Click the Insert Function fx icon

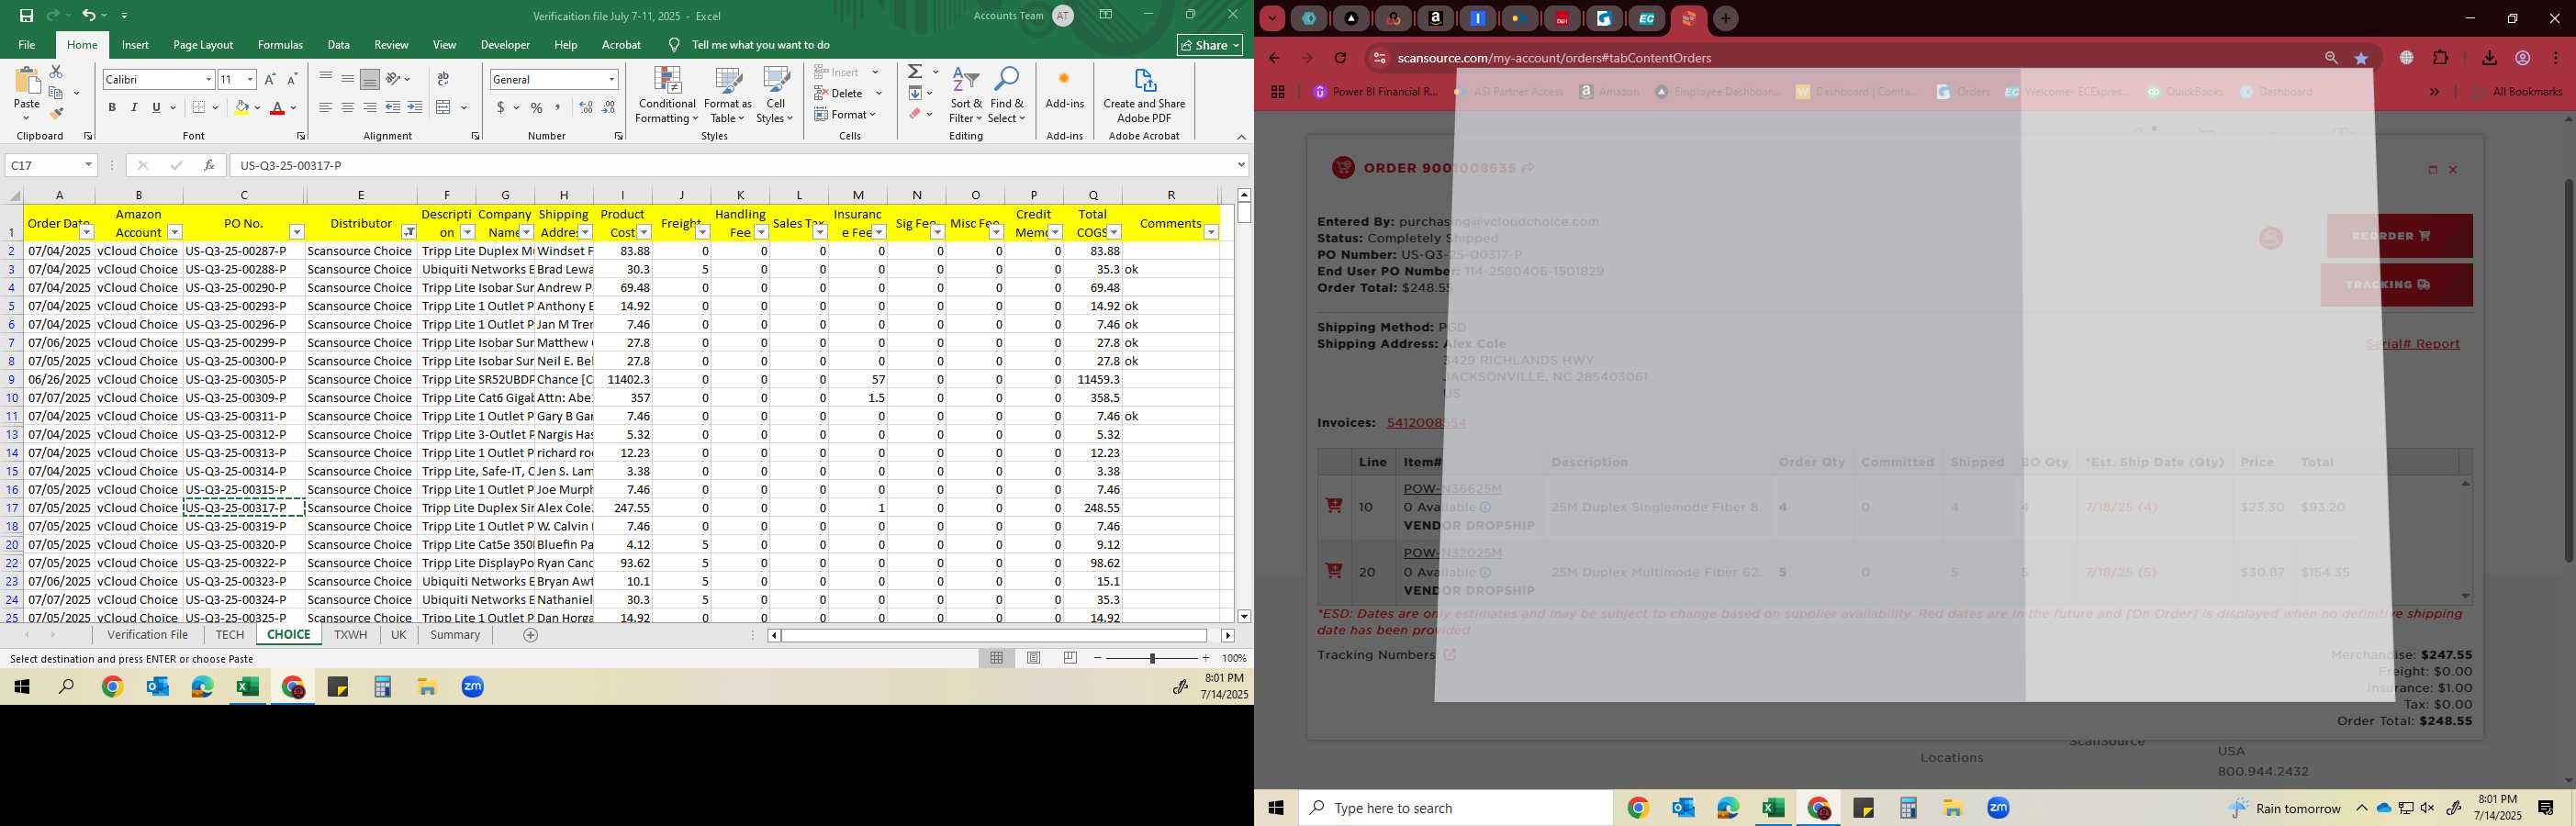click(209, 165)
